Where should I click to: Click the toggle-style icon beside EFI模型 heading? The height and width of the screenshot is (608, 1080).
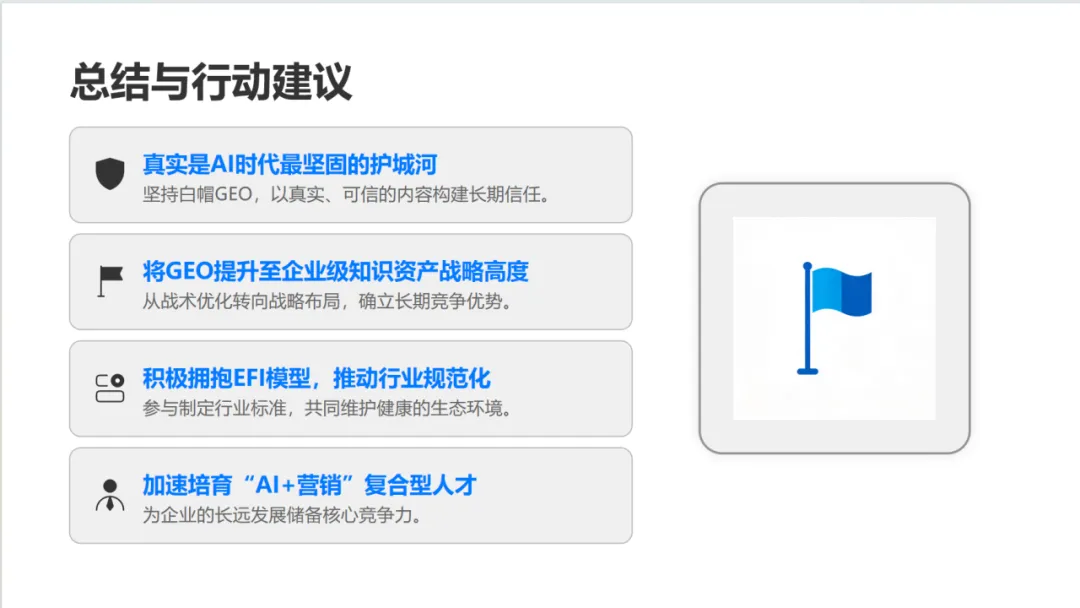tap(110, 388)
